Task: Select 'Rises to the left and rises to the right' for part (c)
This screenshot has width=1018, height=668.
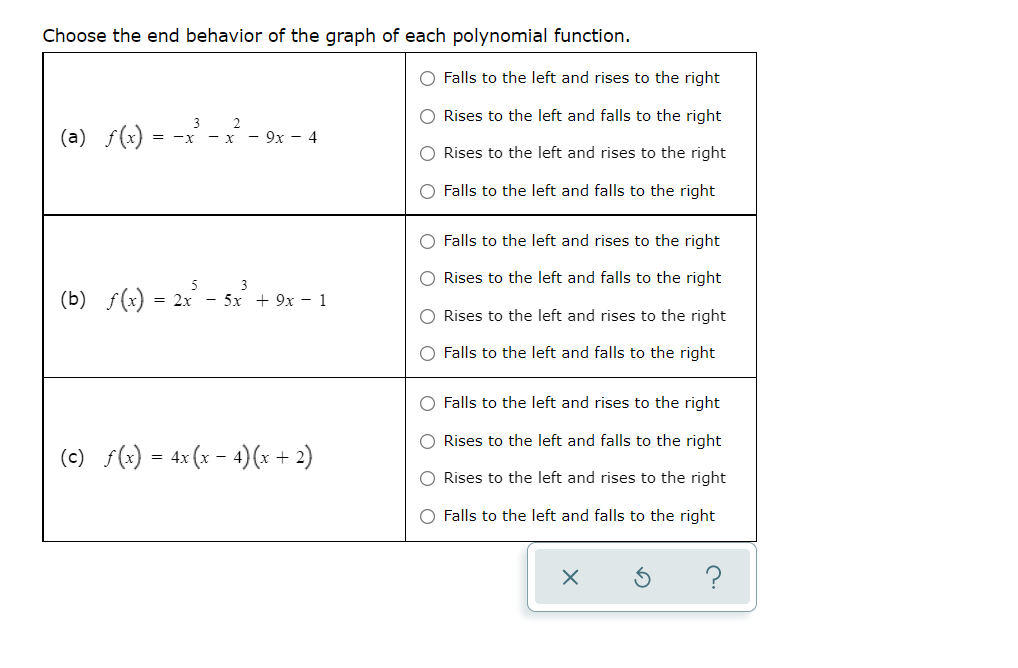Action: [427, 477]
